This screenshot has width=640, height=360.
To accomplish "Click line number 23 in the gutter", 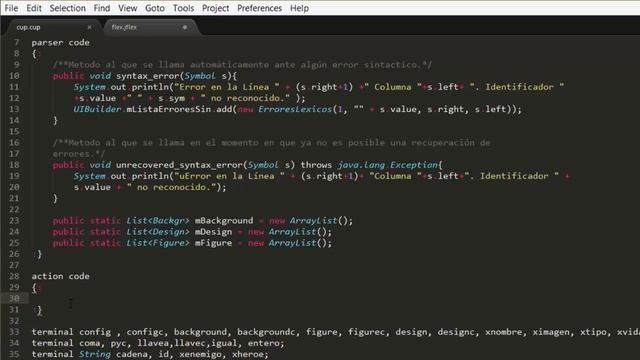I will tap(14, 221).
